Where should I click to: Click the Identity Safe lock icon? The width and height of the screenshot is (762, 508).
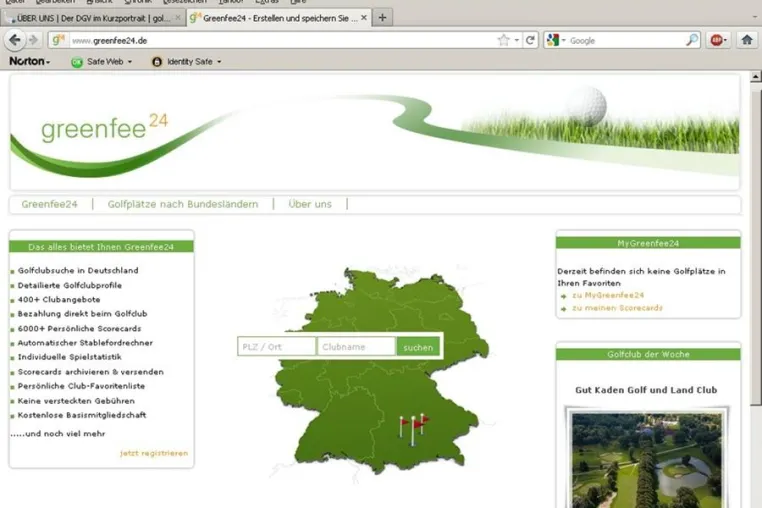click(156, 62)
